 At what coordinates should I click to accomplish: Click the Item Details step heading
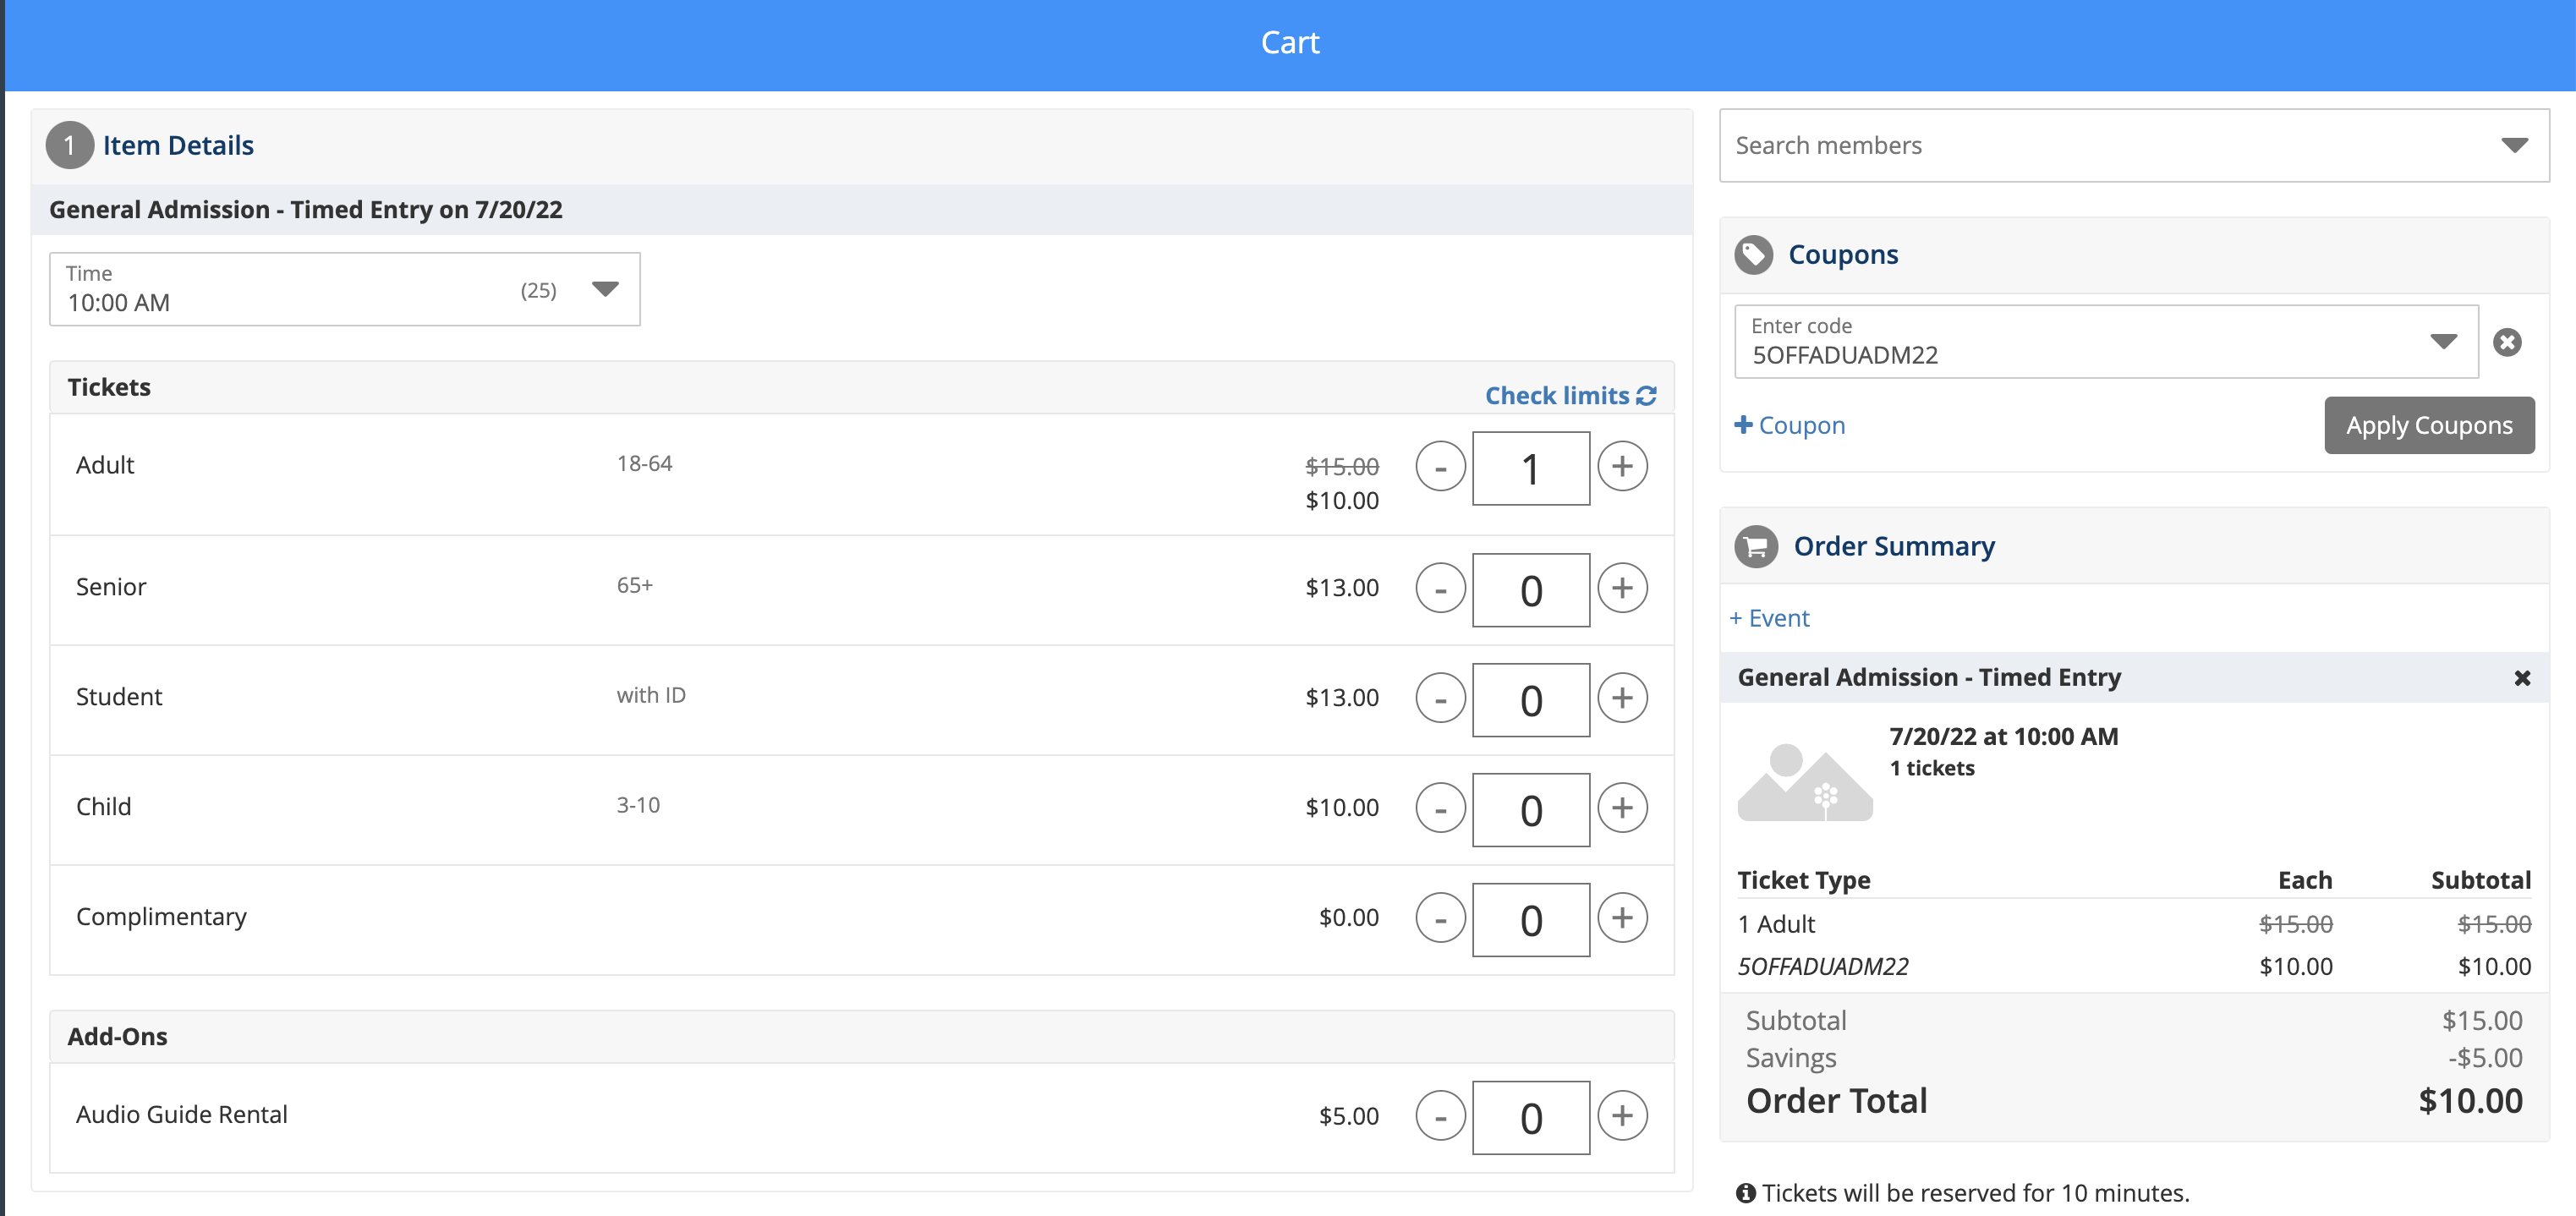coord(178,146)
